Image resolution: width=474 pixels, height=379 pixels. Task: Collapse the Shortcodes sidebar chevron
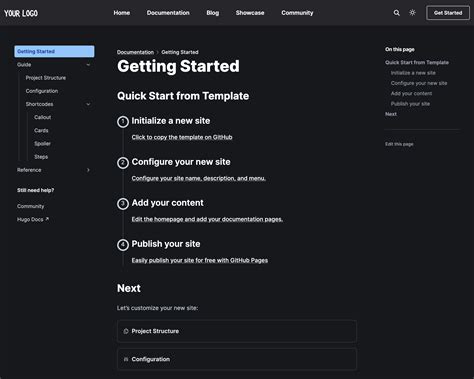coord(88,104)
